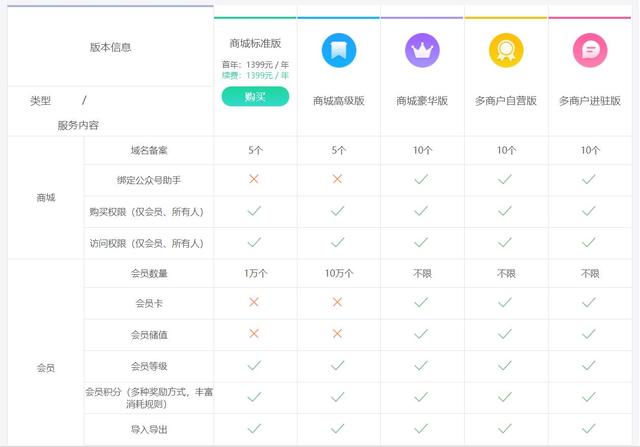
Task: Click 多商户进驻版's 不限 in 会员数量 row
Action: pyautogui.click(x=590, y=274)
